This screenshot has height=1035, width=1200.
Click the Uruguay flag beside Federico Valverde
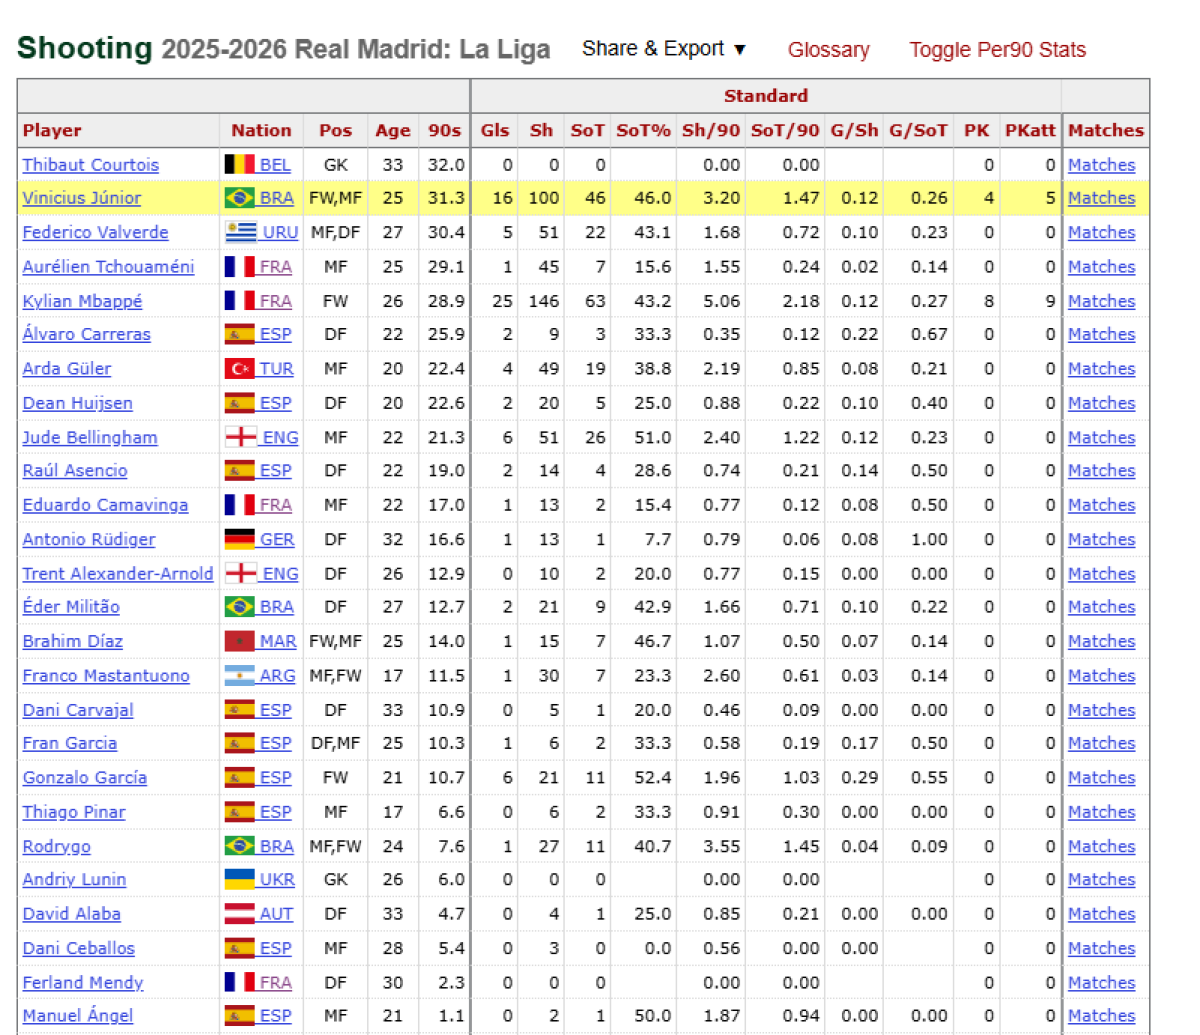[240, 232]
